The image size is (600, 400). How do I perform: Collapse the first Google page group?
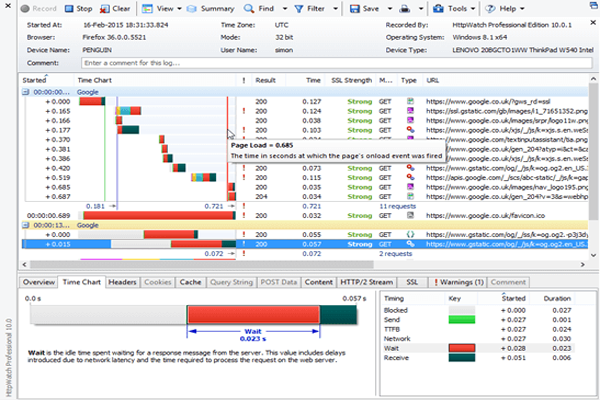[26, 90]
